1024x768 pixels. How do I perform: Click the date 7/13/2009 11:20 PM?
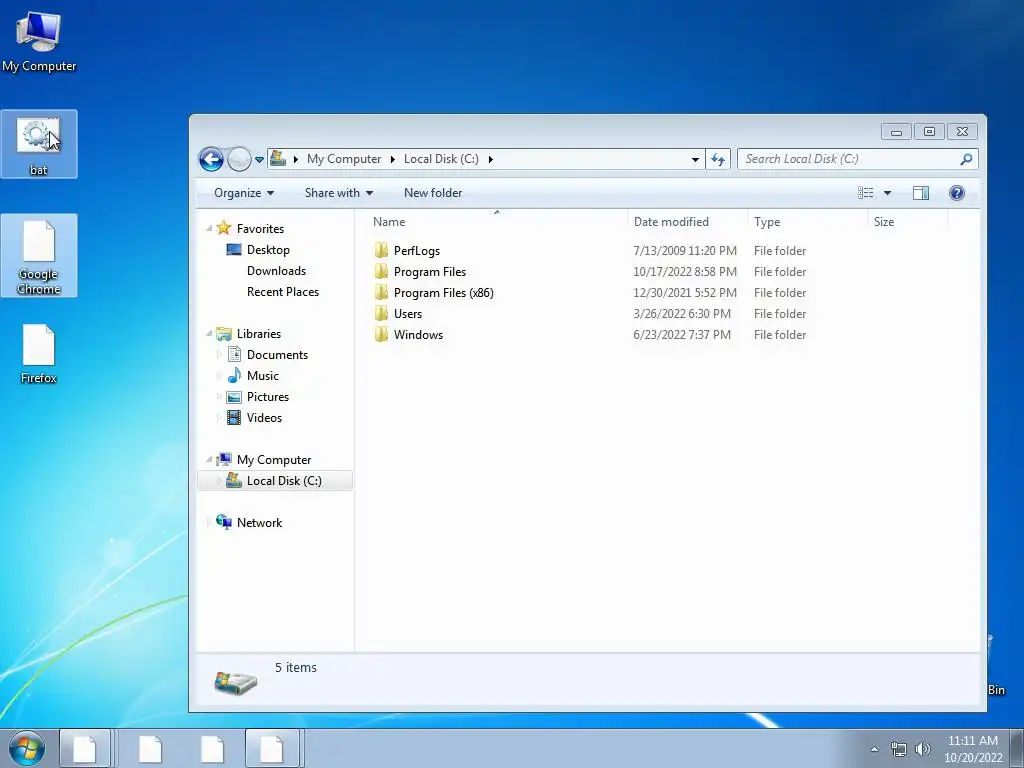coord(684,251)
